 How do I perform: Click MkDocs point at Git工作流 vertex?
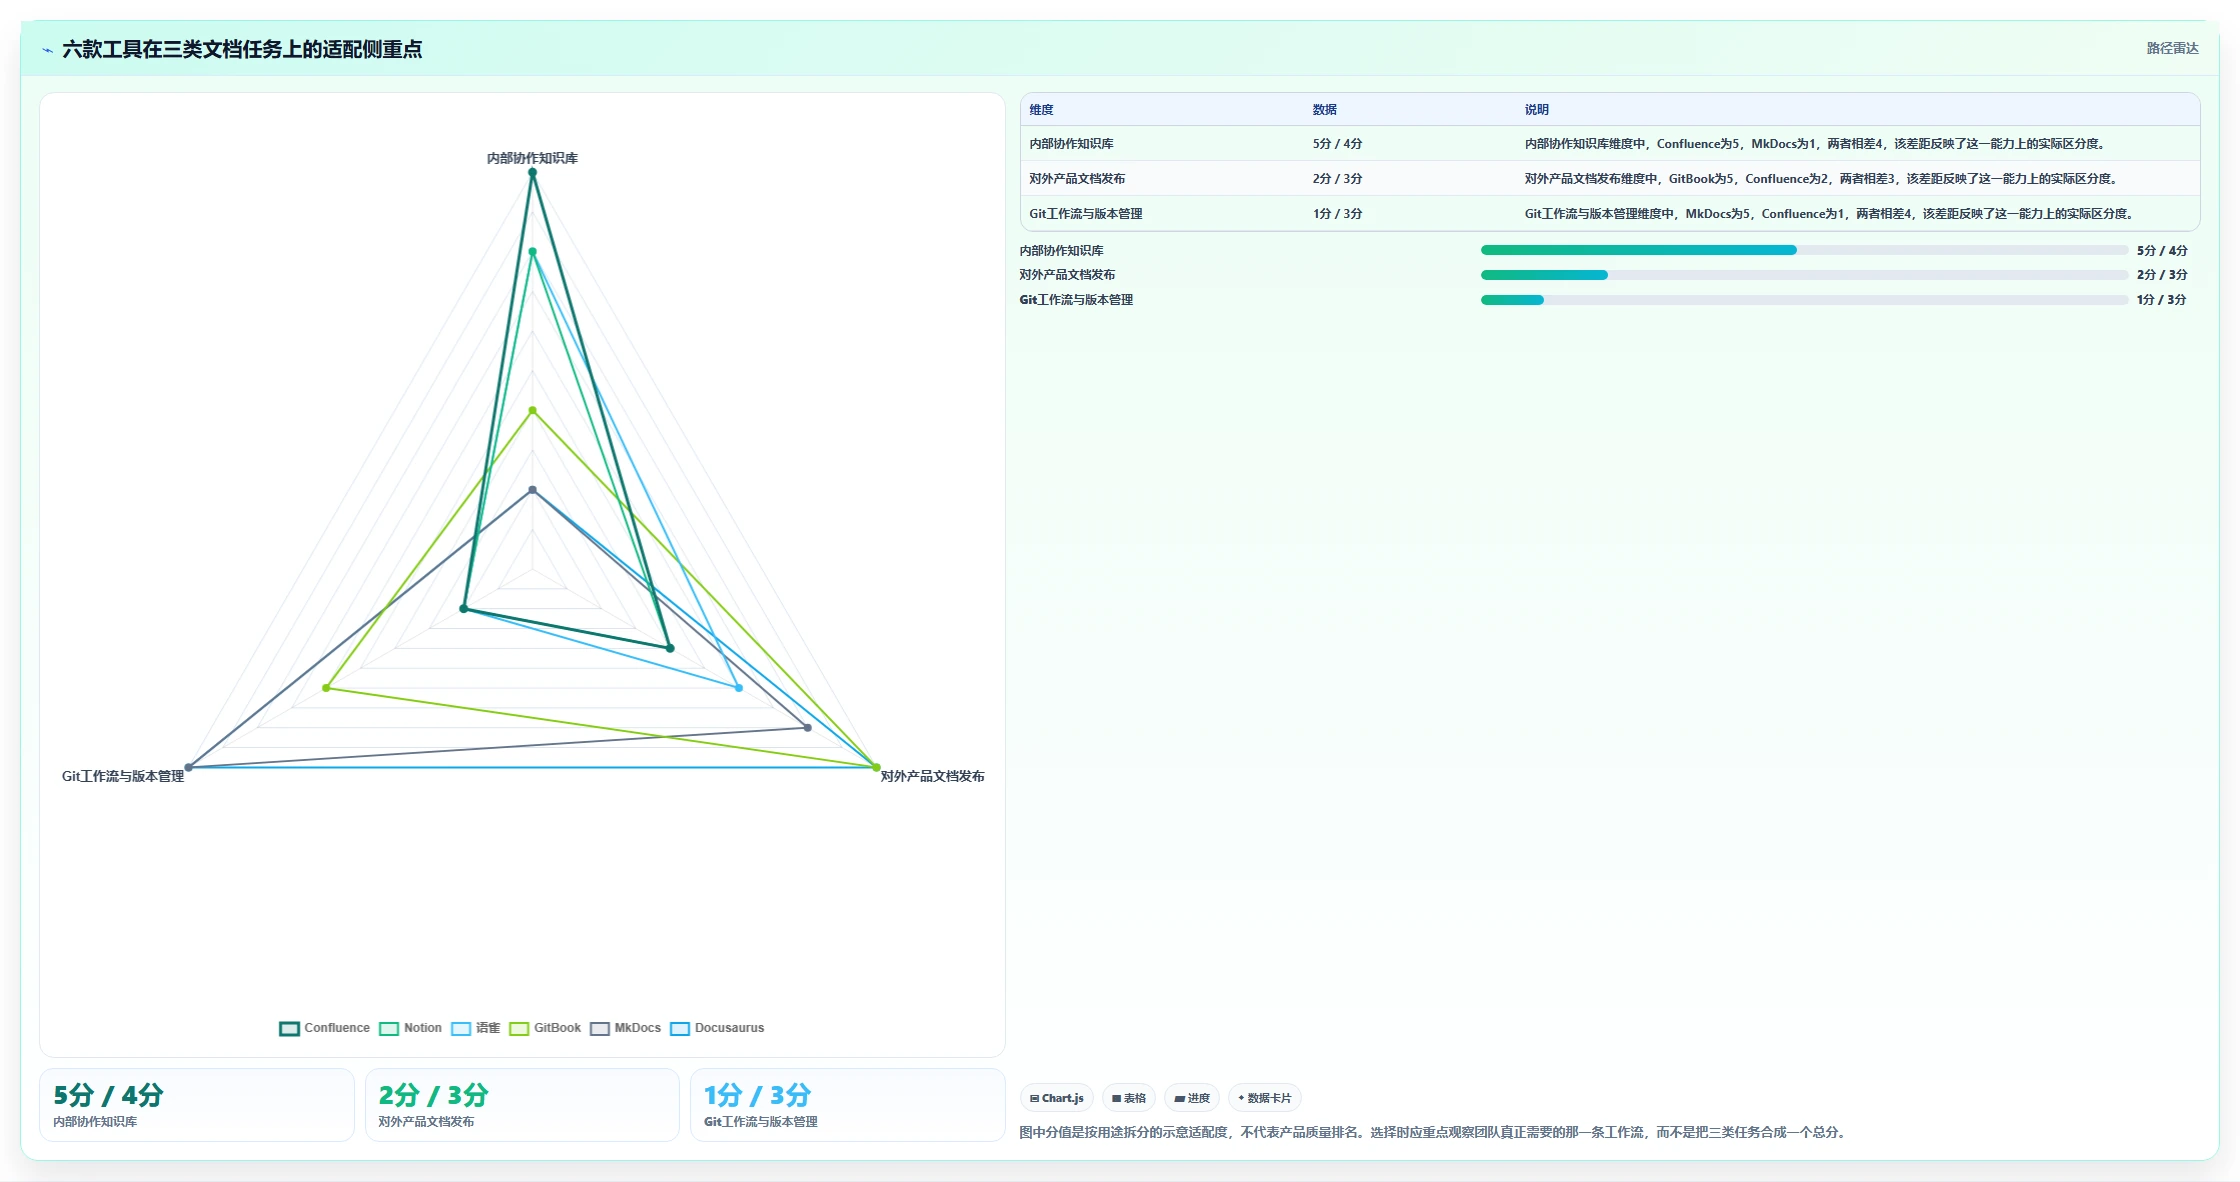(188, 767)
